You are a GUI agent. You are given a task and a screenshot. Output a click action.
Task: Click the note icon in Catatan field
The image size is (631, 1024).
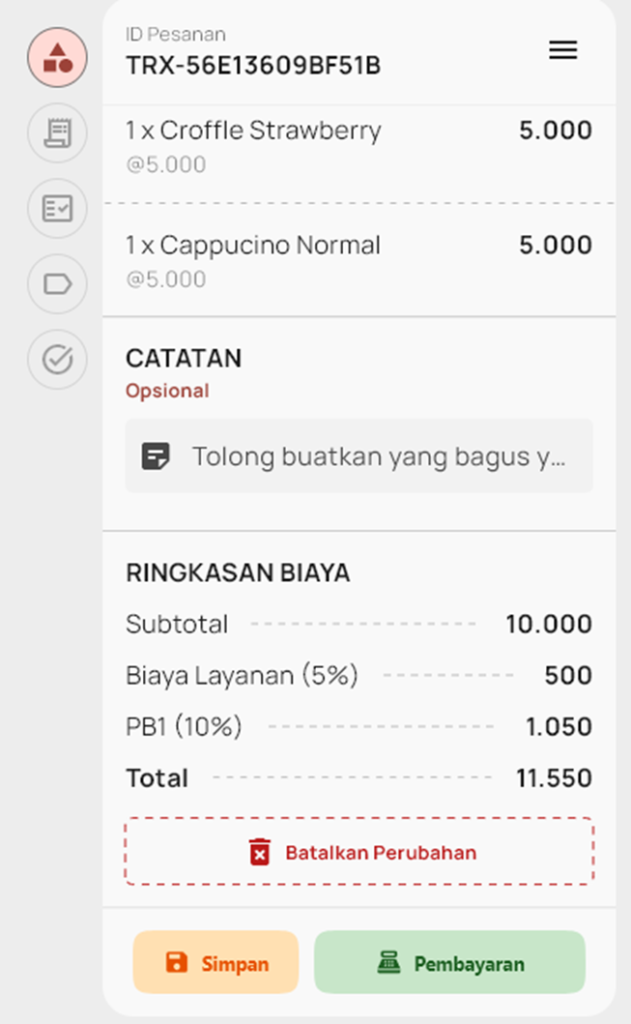click(x=155, y=457)
